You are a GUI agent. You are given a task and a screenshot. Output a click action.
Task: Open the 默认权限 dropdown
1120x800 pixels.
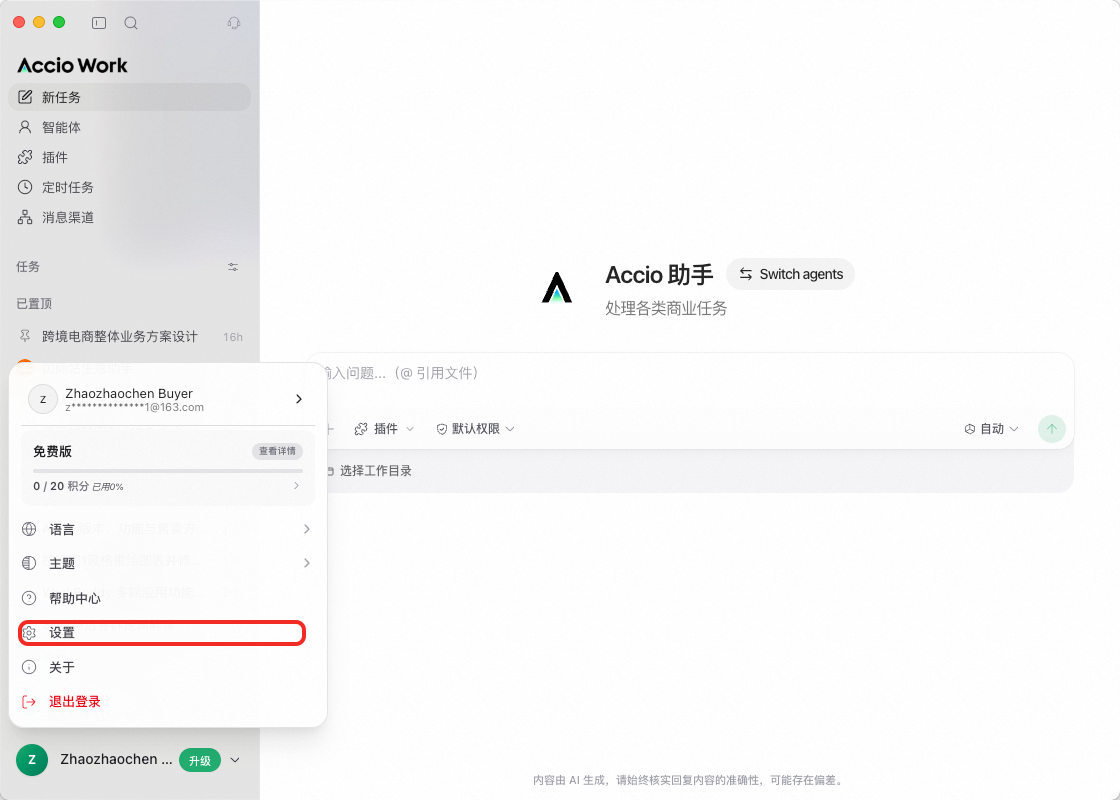[x=475, y=429]
